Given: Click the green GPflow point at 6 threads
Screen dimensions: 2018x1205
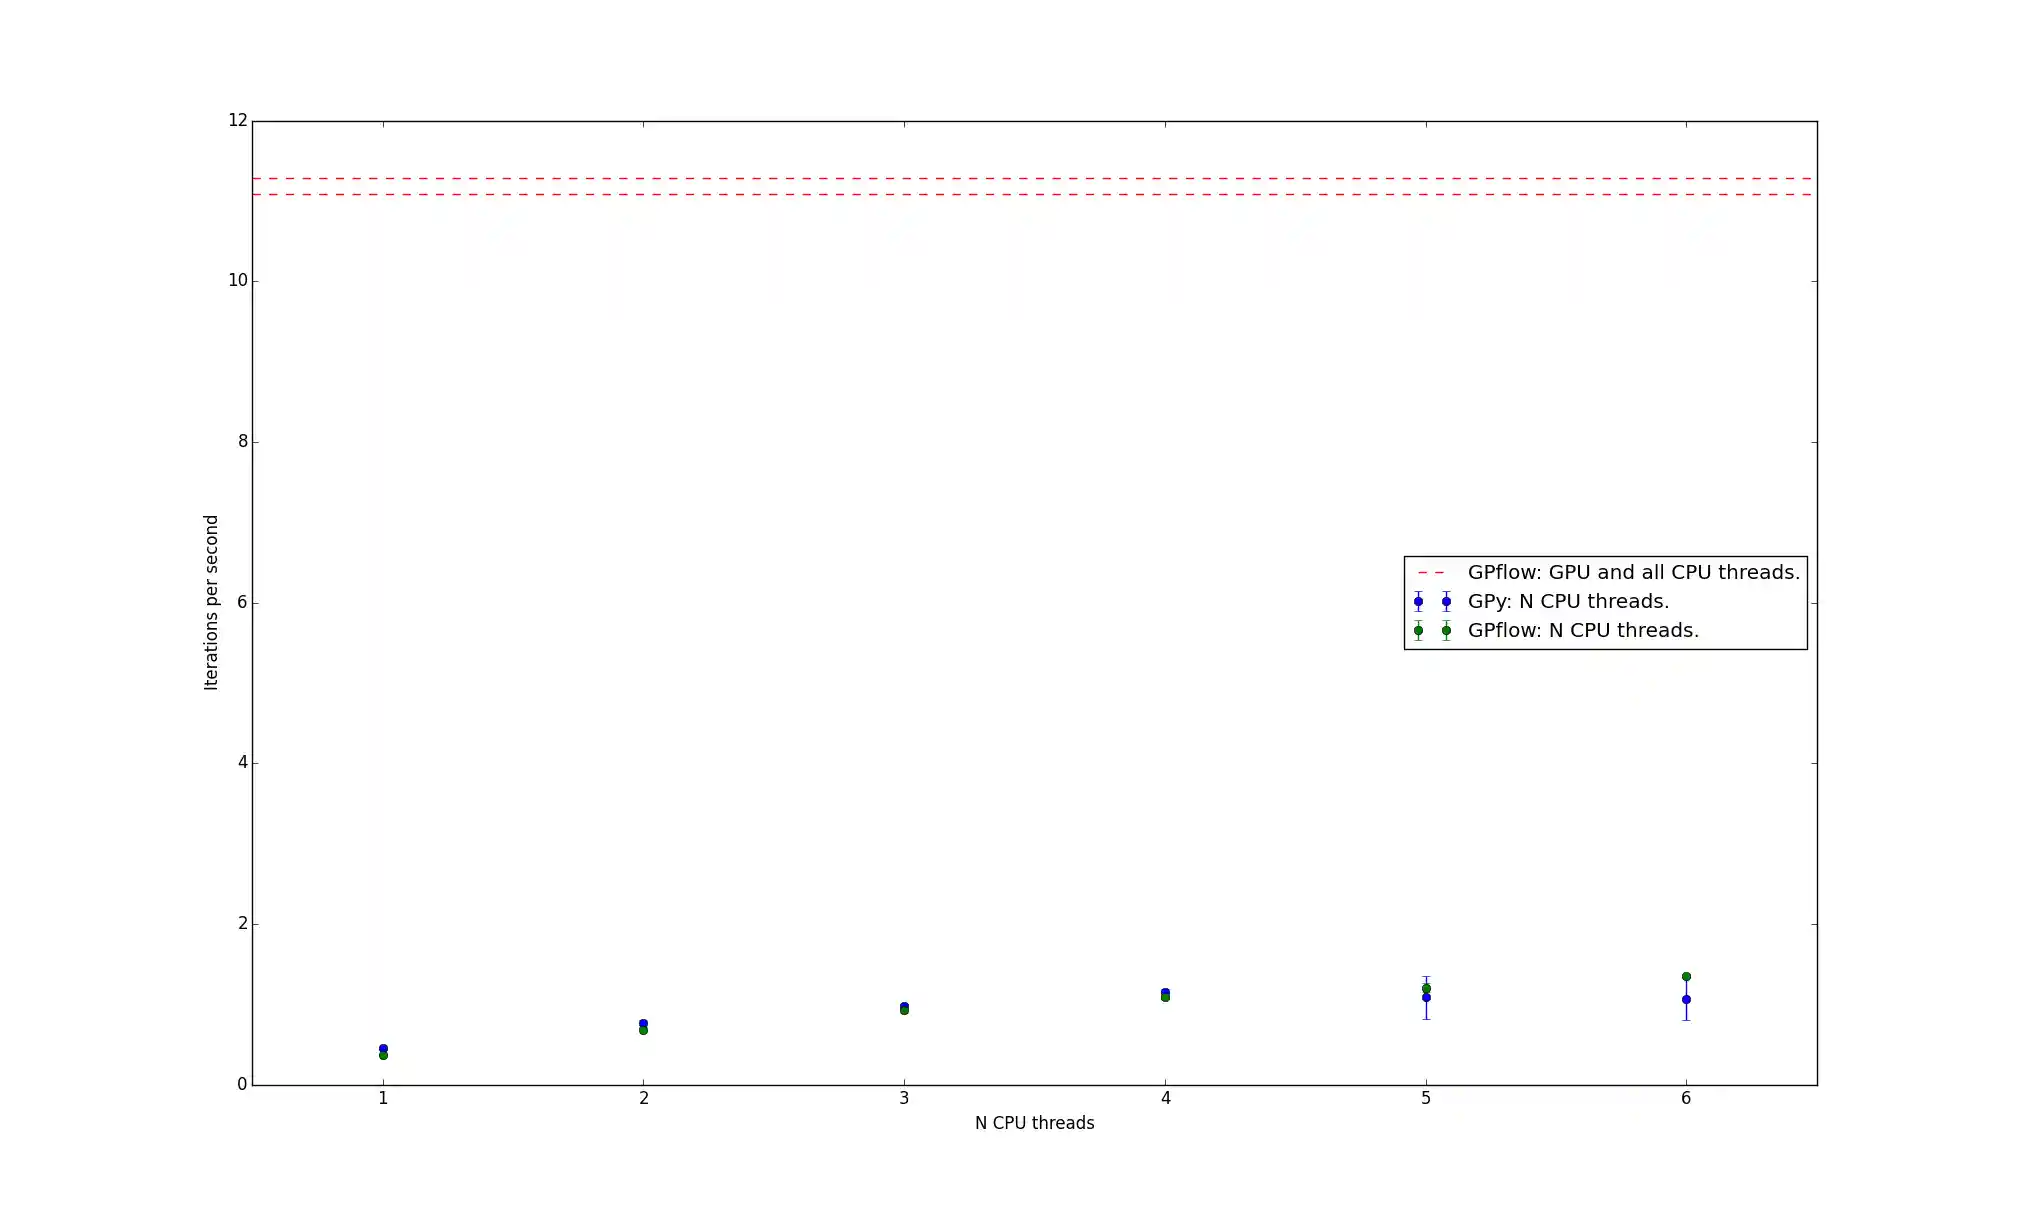Looking at the screenshot, I should coord(1686,976).
